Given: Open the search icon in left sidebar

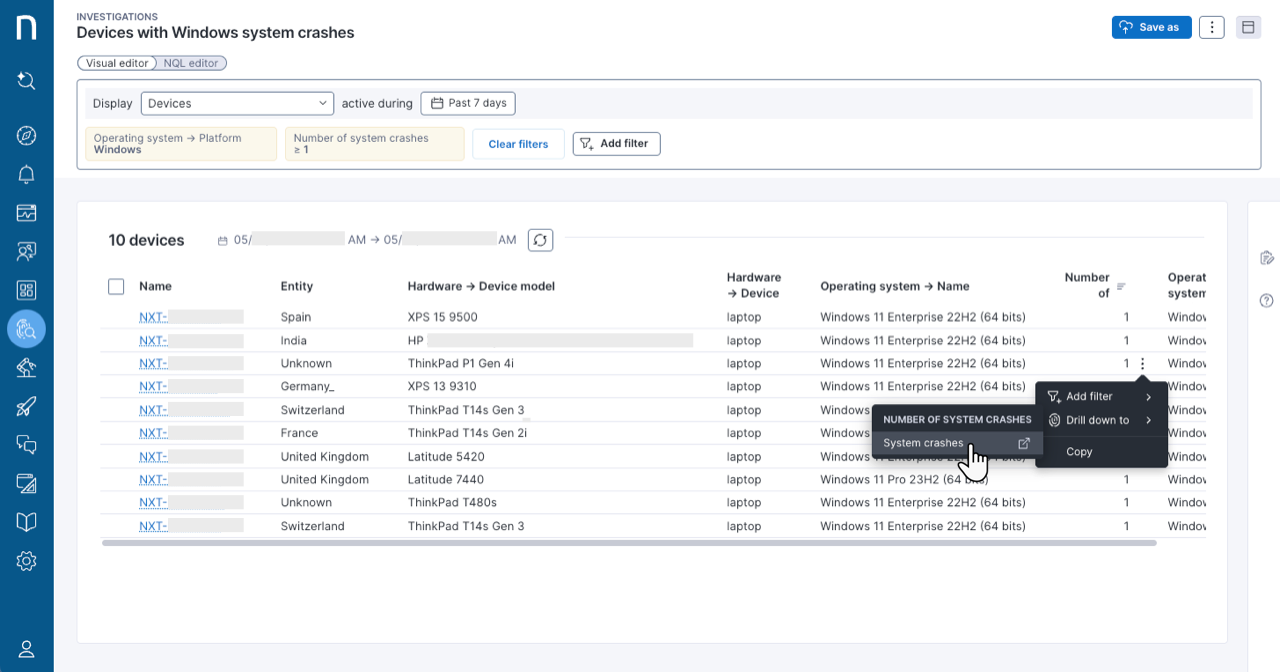Looking at the screenshot, I should (x=27, y=80).
